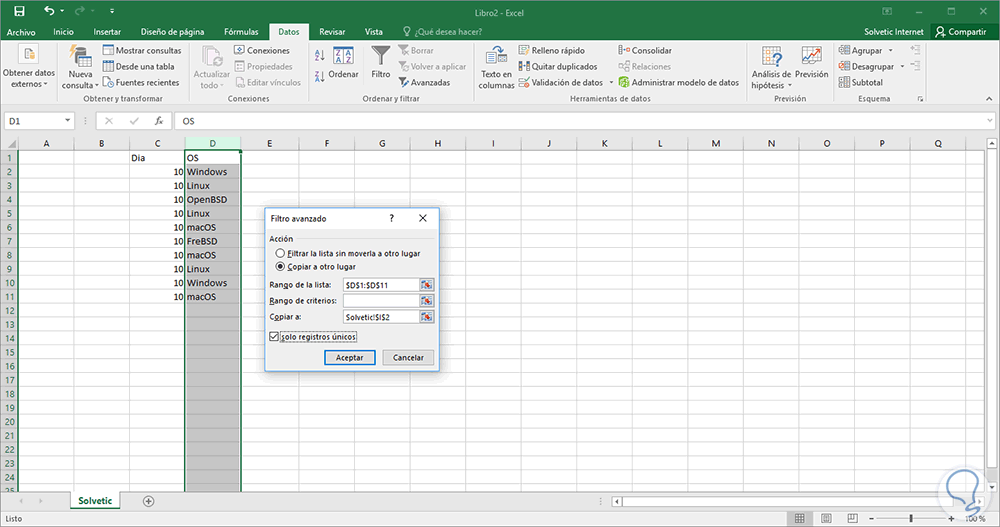Toggle Solo registros únicos checkbox
Screen dimensions: 1000x527
(x=275, y=337)
